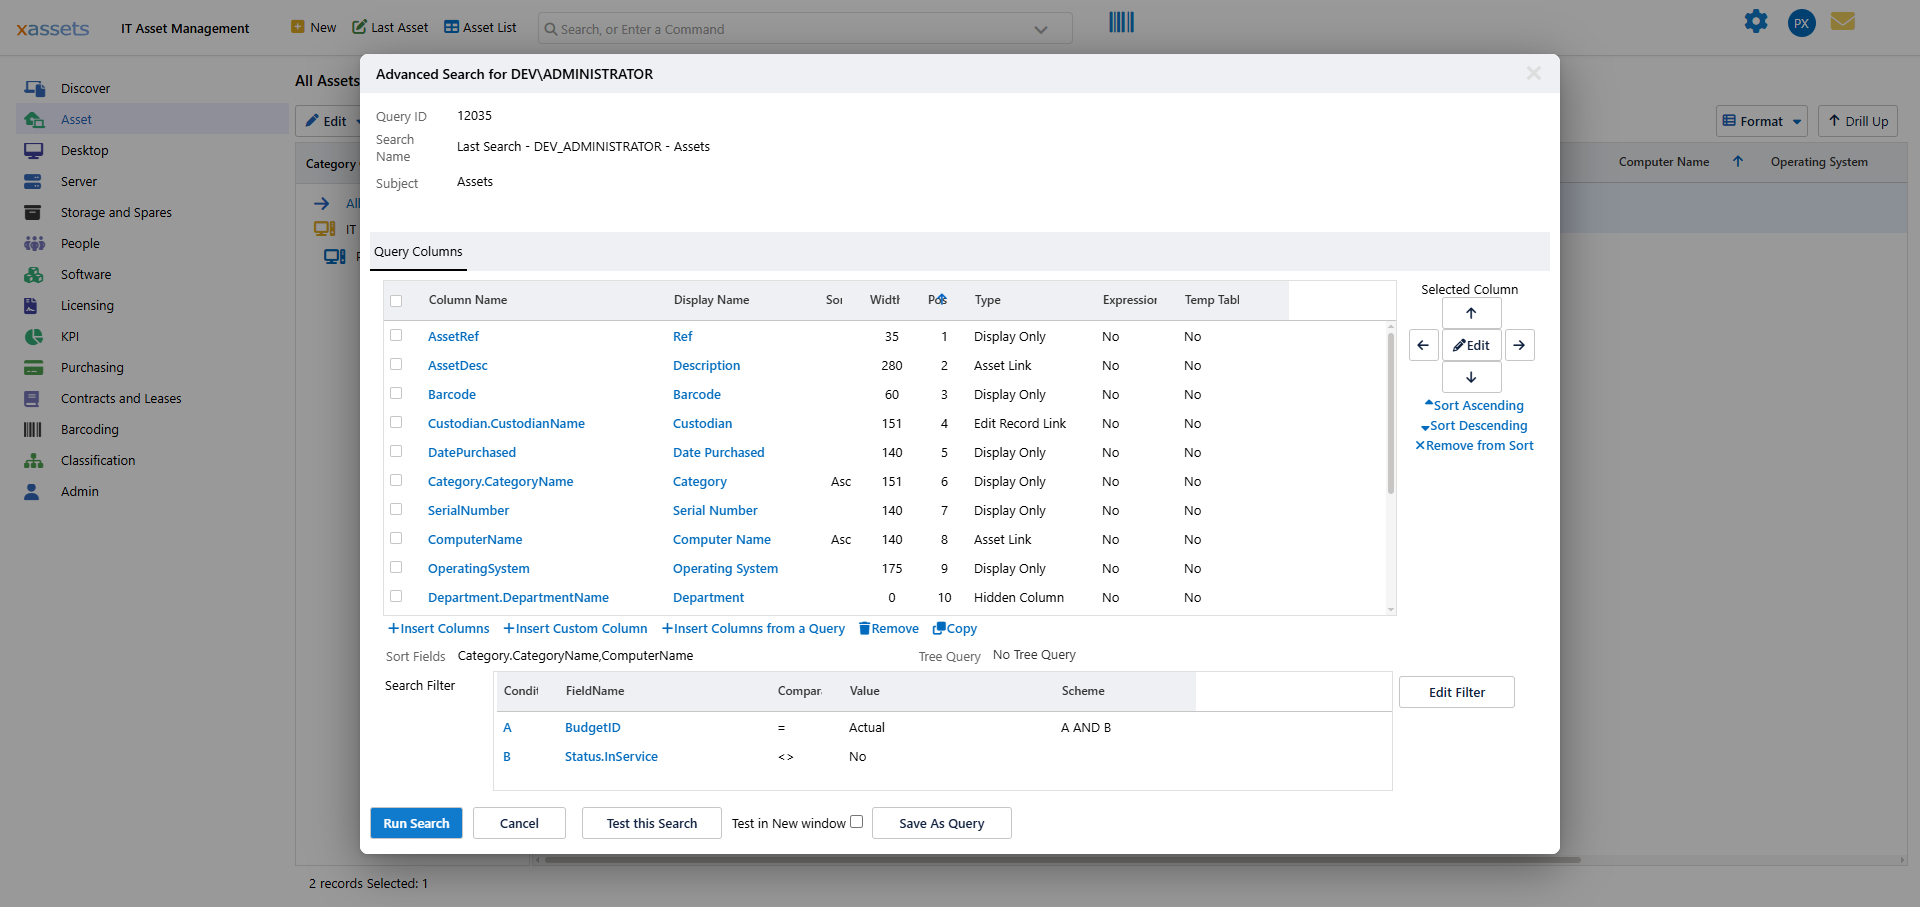Click Insert Custom Column link
Viewport: 1920px width, 907px height.
click(575, 628)
